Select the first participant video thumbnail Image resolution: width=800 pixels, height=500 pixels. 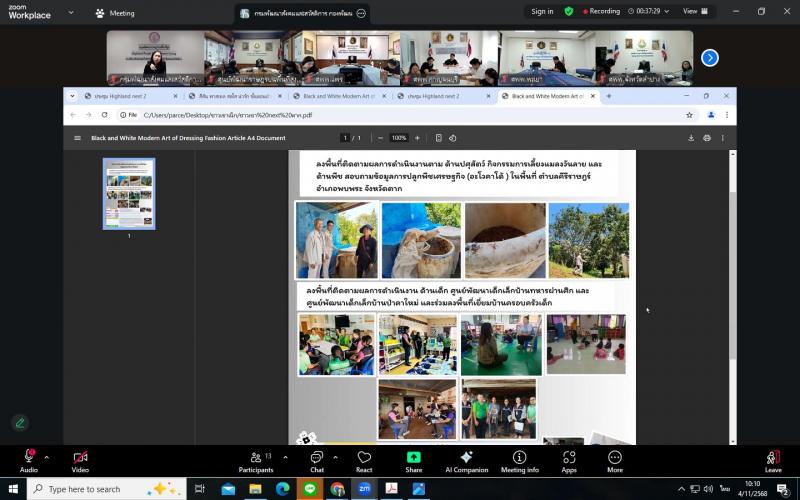(156, 58)
